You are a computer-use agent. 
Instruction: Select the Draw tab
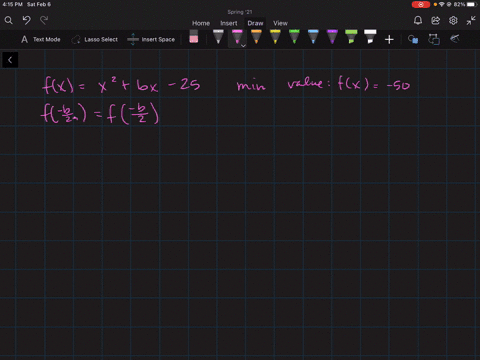click(x=255, y=23)
